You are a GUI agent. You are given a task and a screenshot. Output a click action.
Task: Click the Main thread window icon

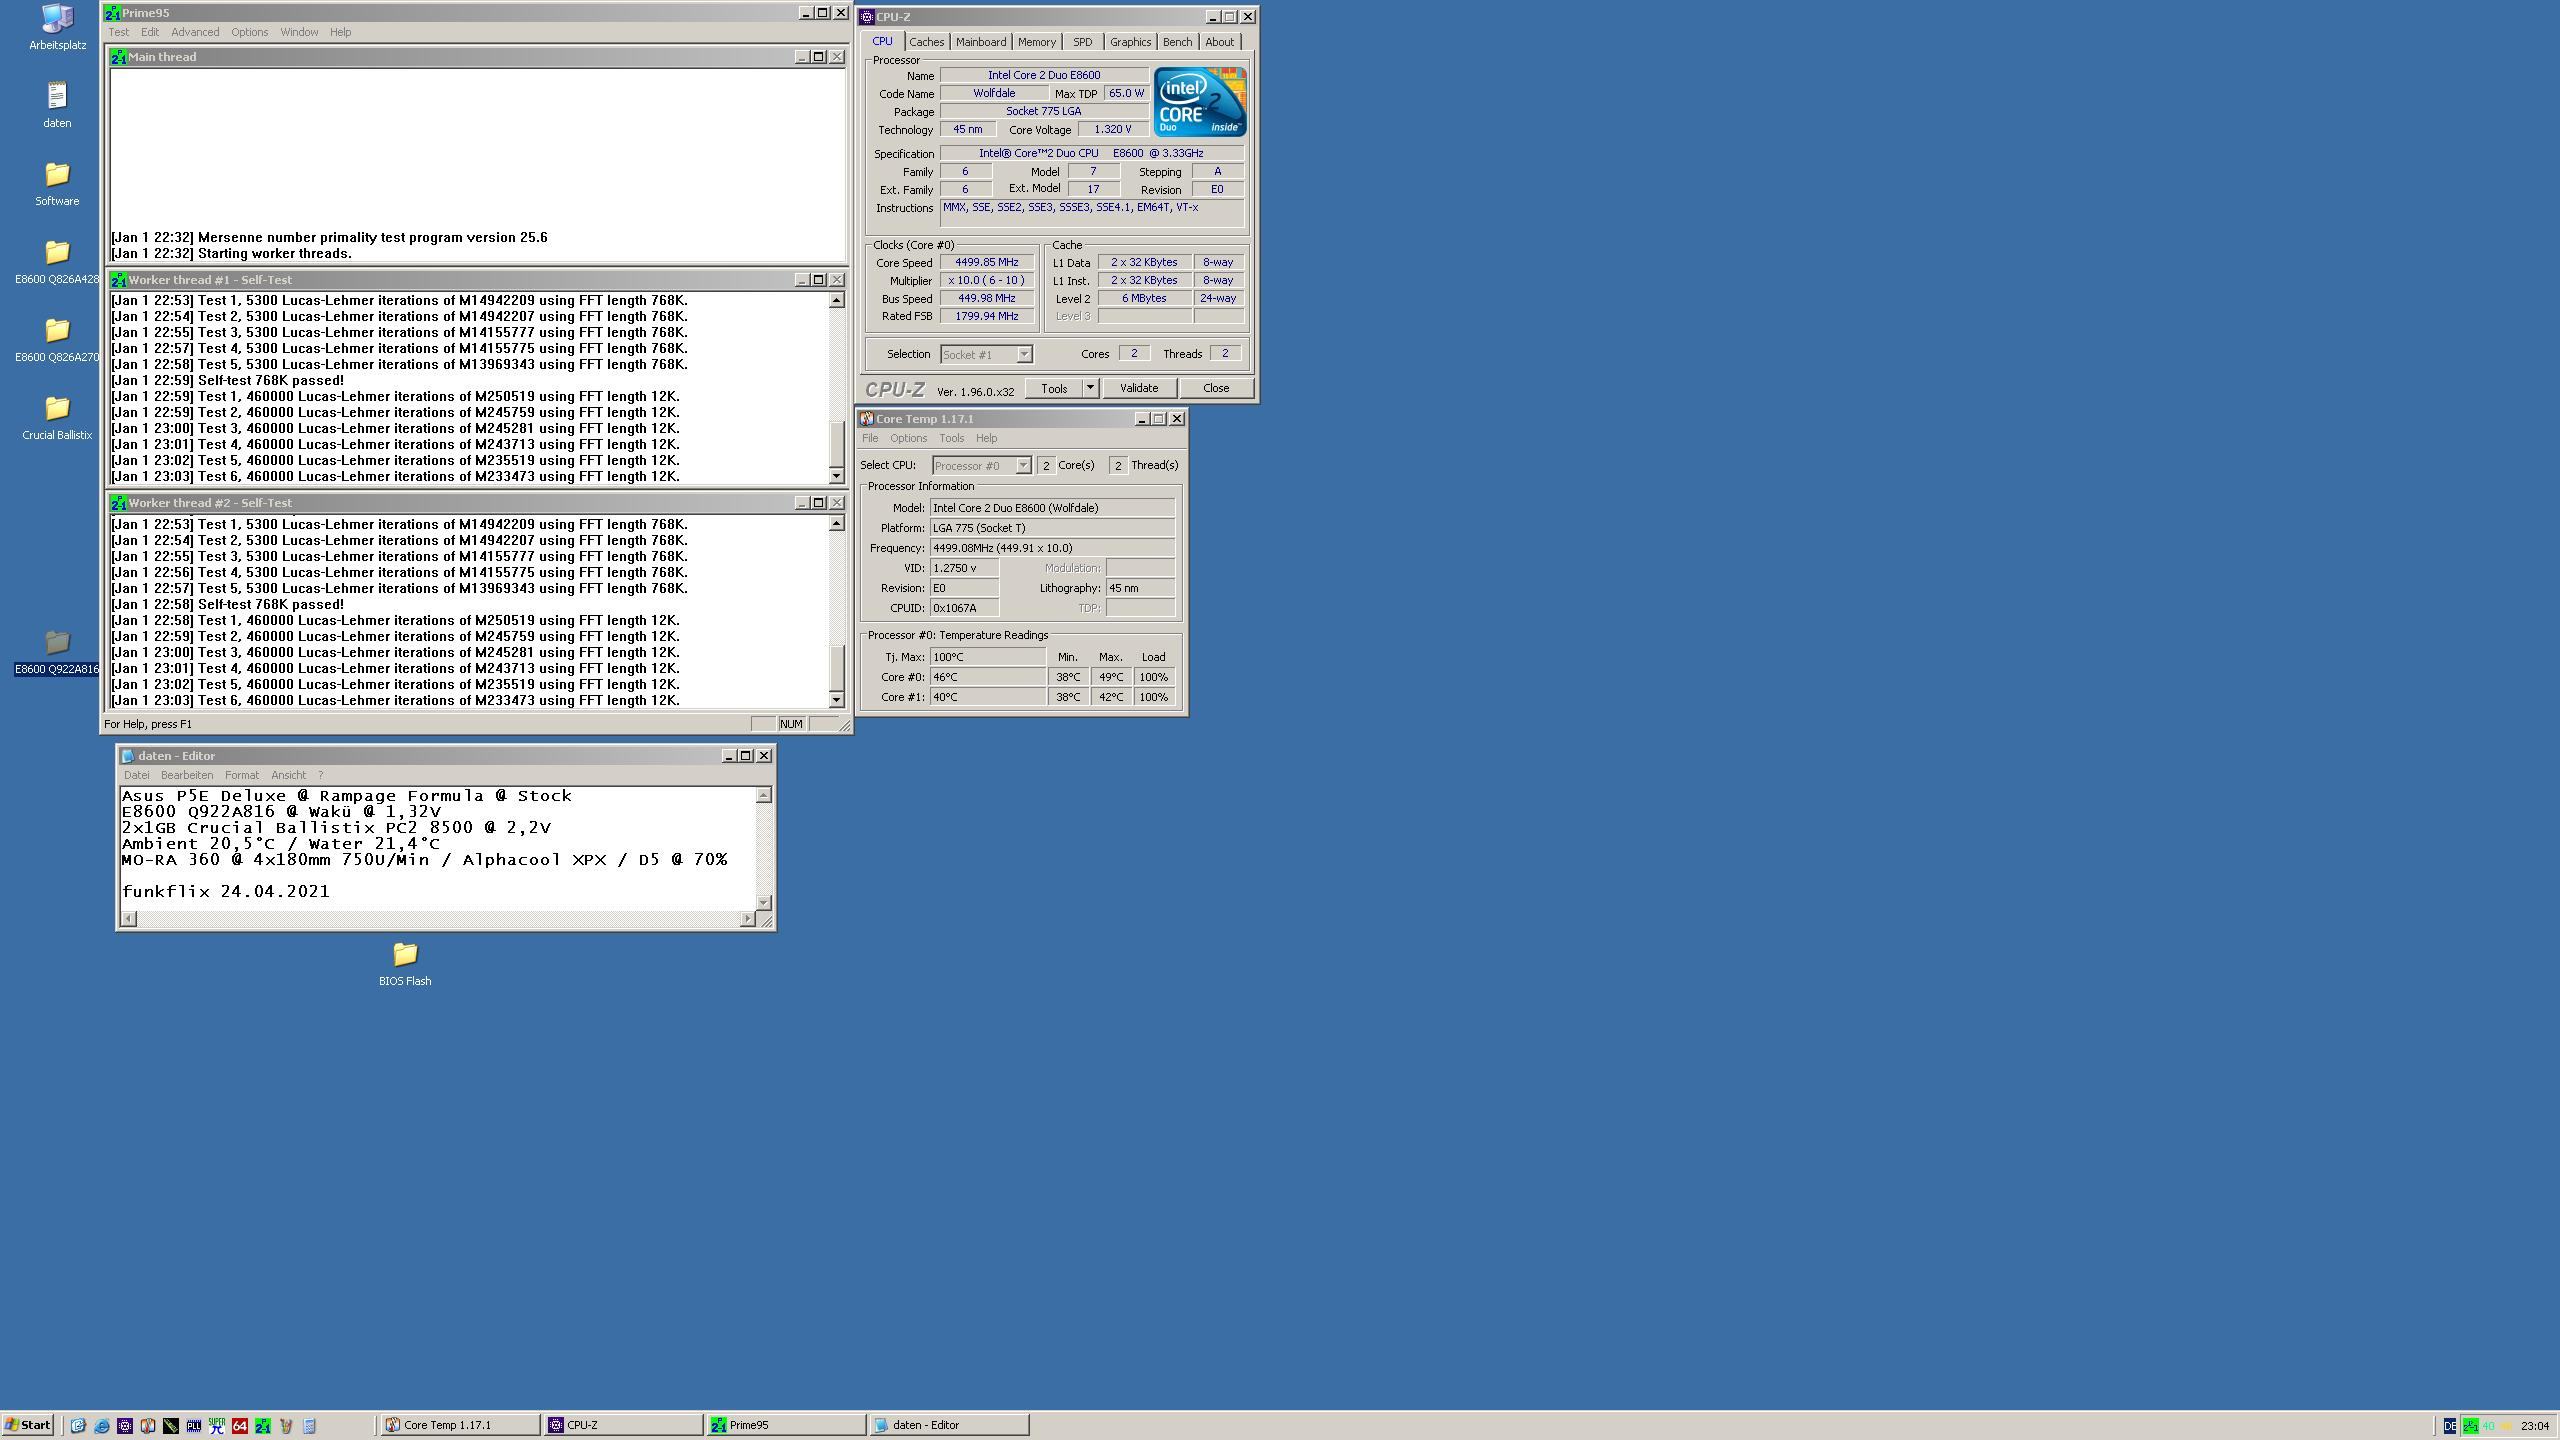pos(119,57)
